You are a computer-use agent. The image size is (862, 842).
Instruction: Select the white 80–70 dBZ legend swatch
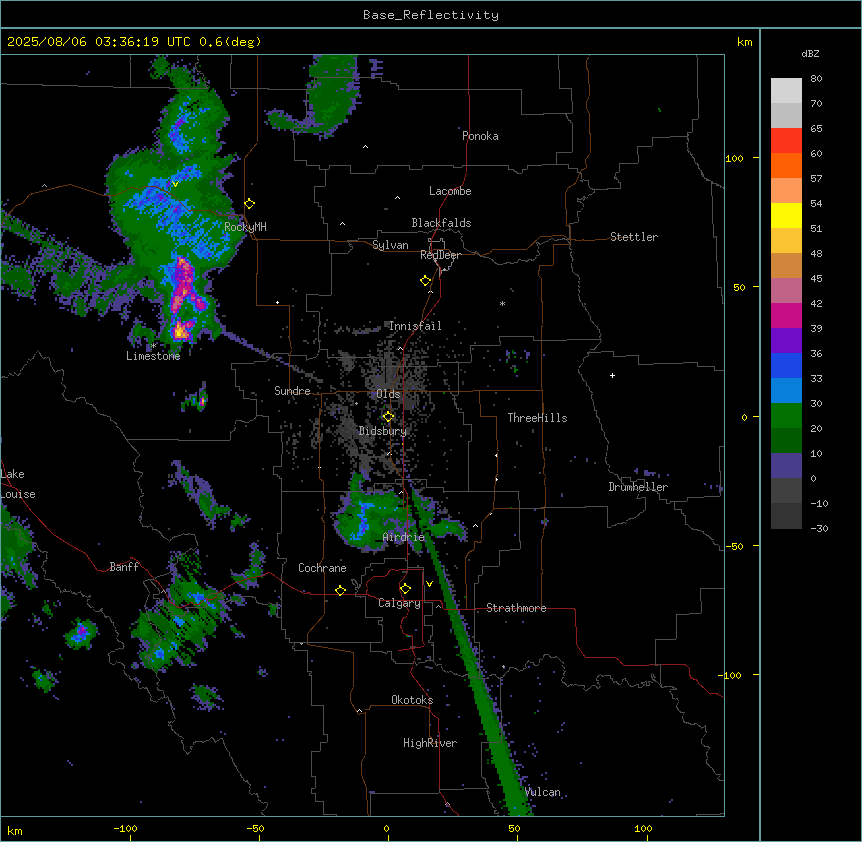pyautogui.click(x=786, y=90)
